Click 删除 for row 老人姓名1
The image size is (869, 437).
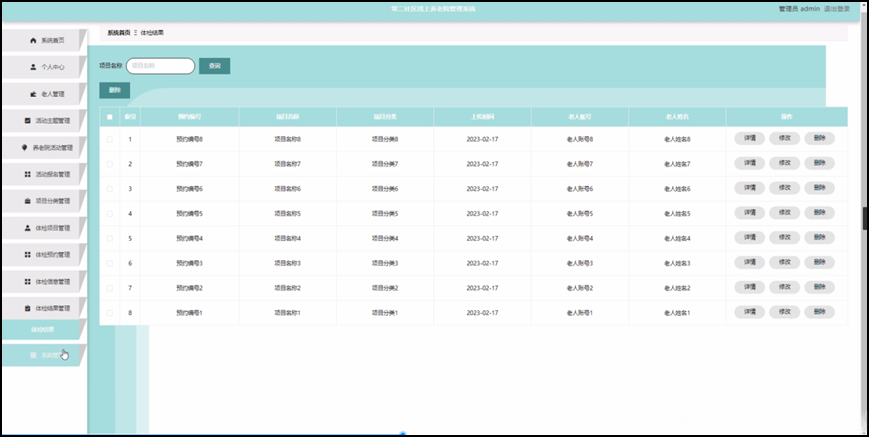pos(820,312)
